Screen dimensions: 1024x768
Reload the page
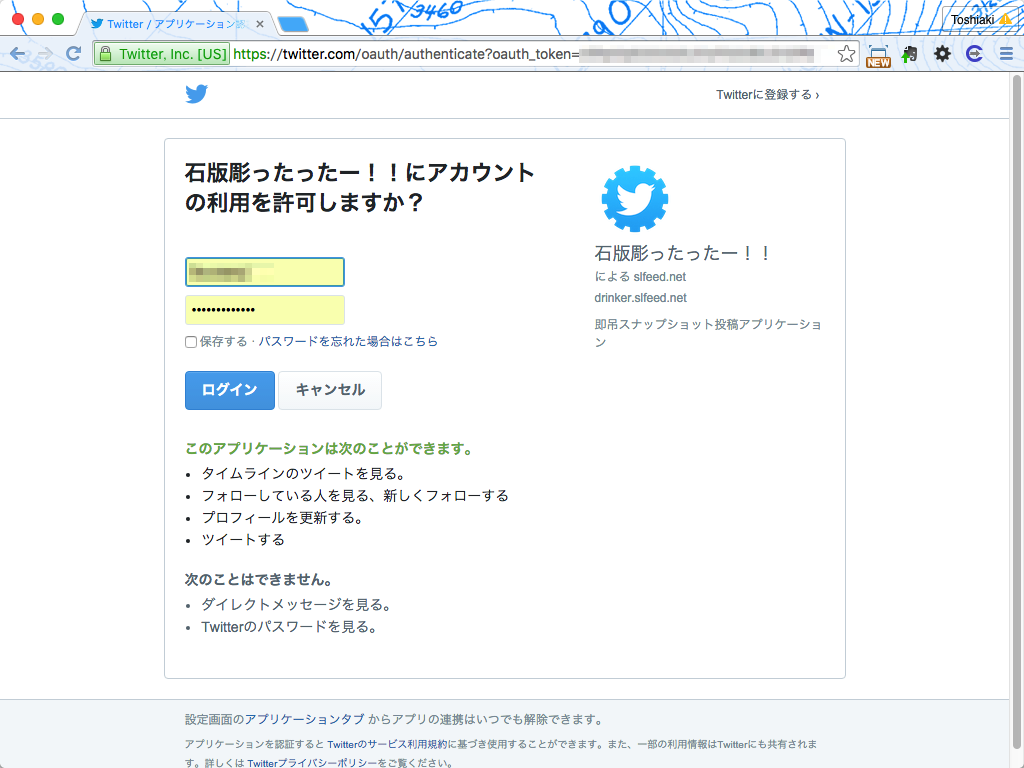[74, 54]
